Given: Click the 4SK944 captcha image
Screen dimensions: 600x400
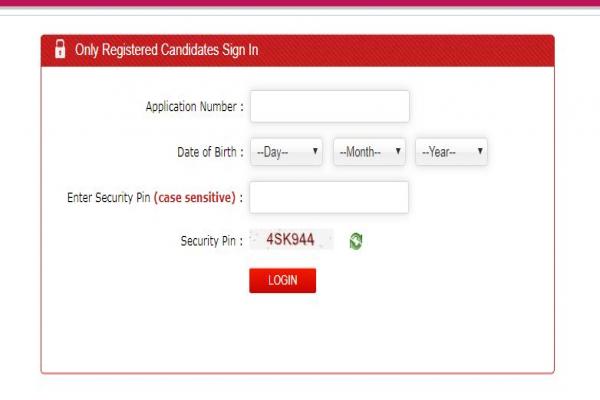Looking at the screenshot, I should click(291, 240).
